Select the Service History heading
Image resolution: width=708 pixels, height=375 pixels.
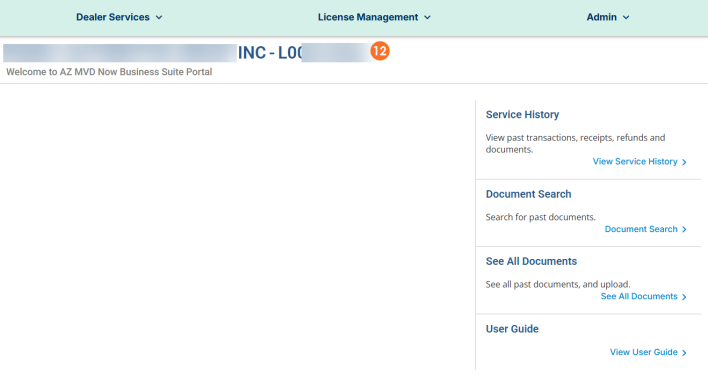522,115
